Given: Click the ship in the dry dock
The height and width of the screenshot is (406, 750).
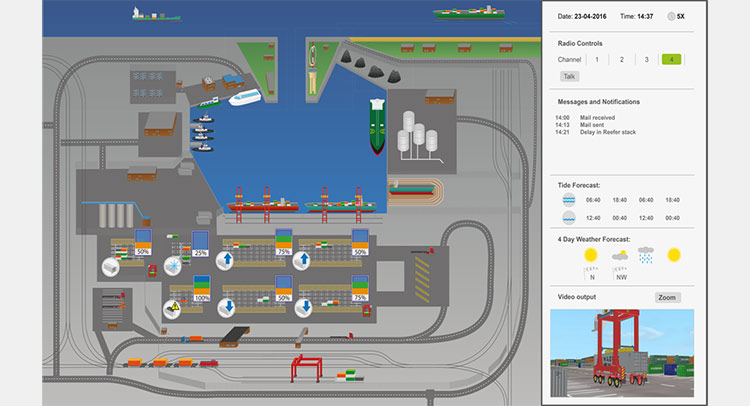Looking at the screenshot, I should coord(411,189).
